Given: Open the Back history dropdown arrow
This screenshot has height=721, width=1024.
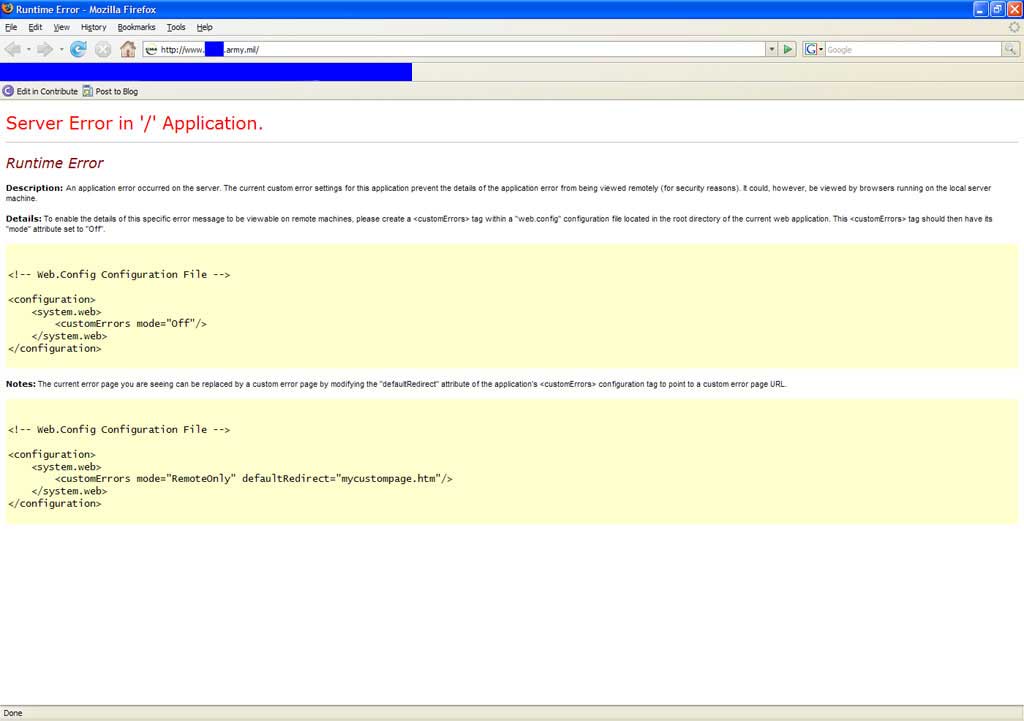Looking at the screenshot, I should point(28,49).
